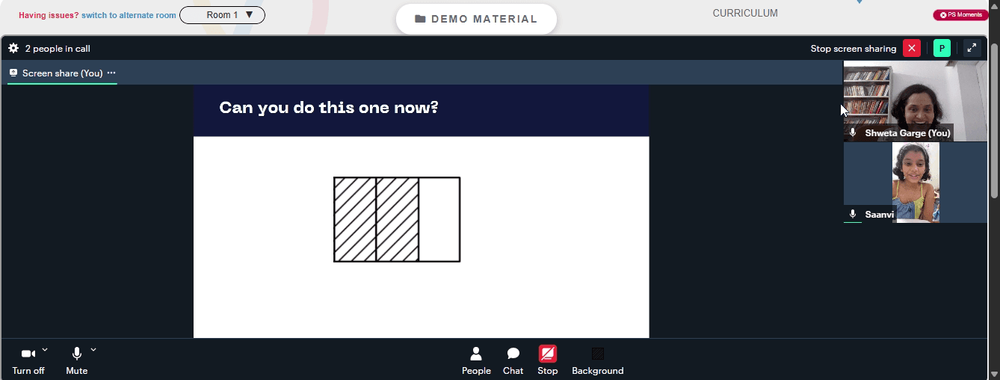Expand camera options chevron
The height and width of the screenshot is (380, 1000).
45,349
